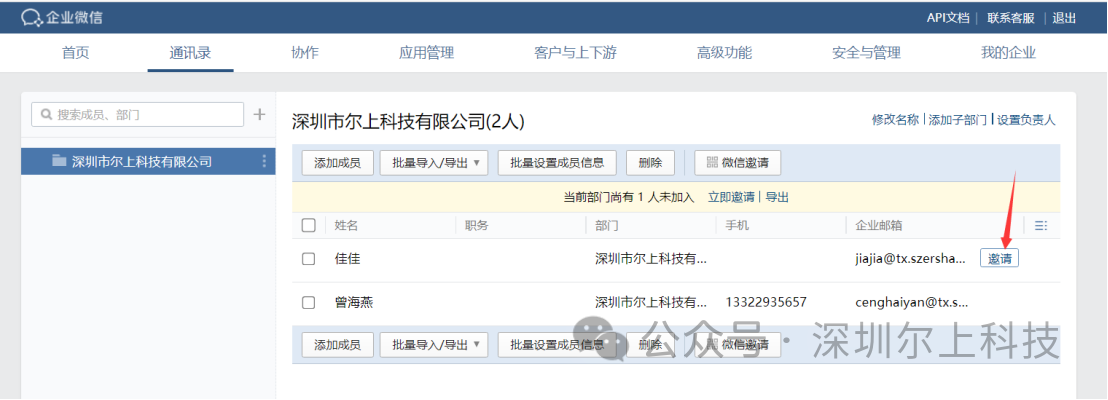Click the plus icon beside search box
This screenshot has width=1108, height=400.
(x=259, y=115)
